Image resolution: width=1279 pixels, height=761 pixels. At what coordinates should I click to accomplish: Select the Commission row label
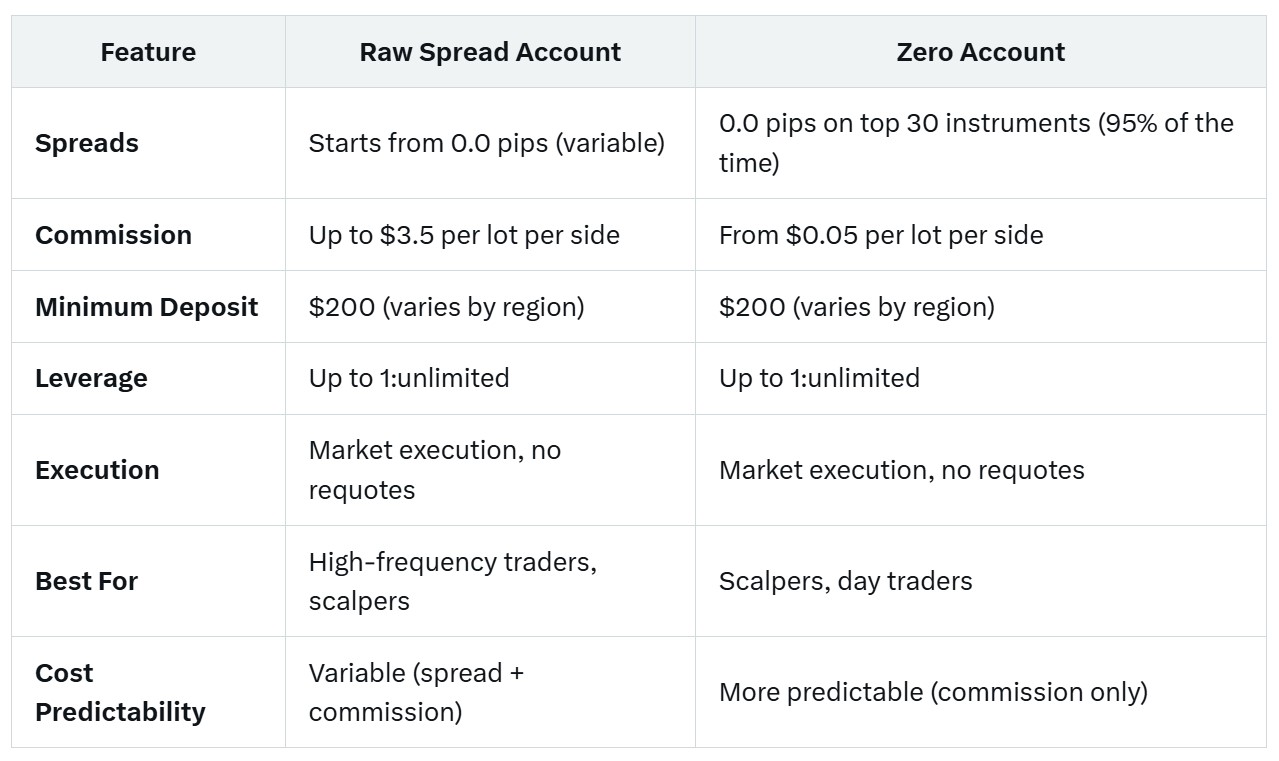click(113, 235)
